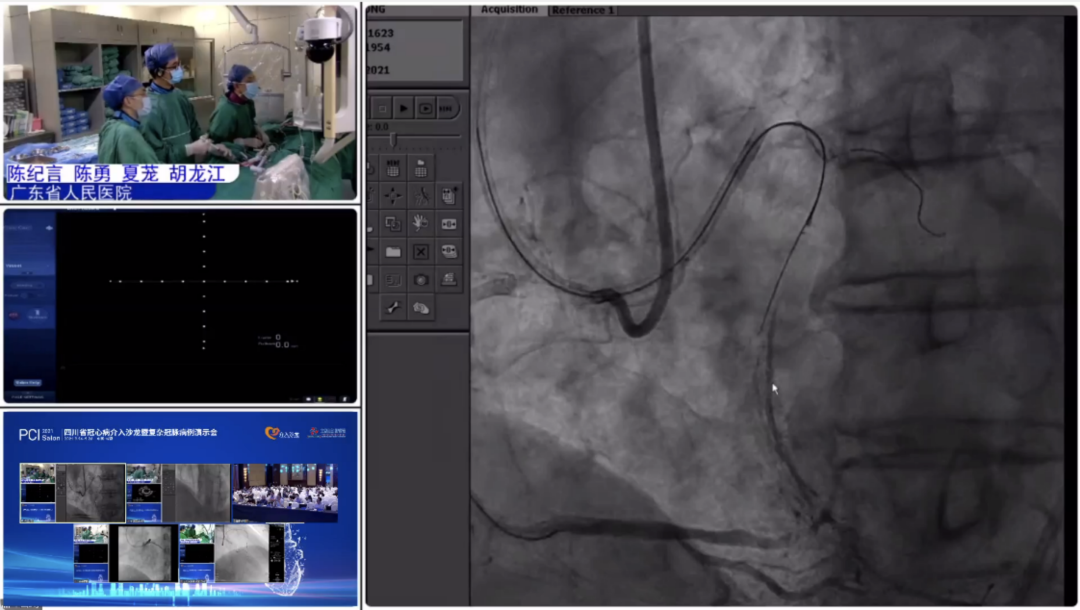The height and width of the screenshot is (610, 1080).
Task: Select the conference audience video thumbnail
Action: [x=284, y=492]
